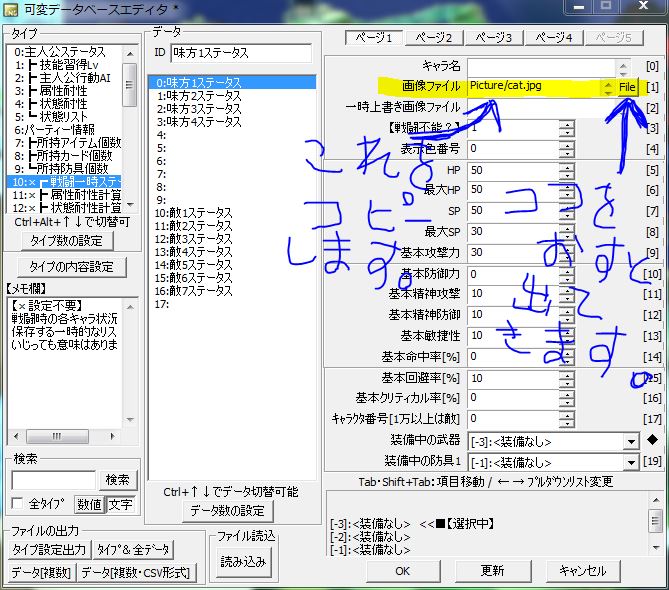Click the 基本命中率[%] value field
This screenshot has height=590, width=669.
coord(513,356)
